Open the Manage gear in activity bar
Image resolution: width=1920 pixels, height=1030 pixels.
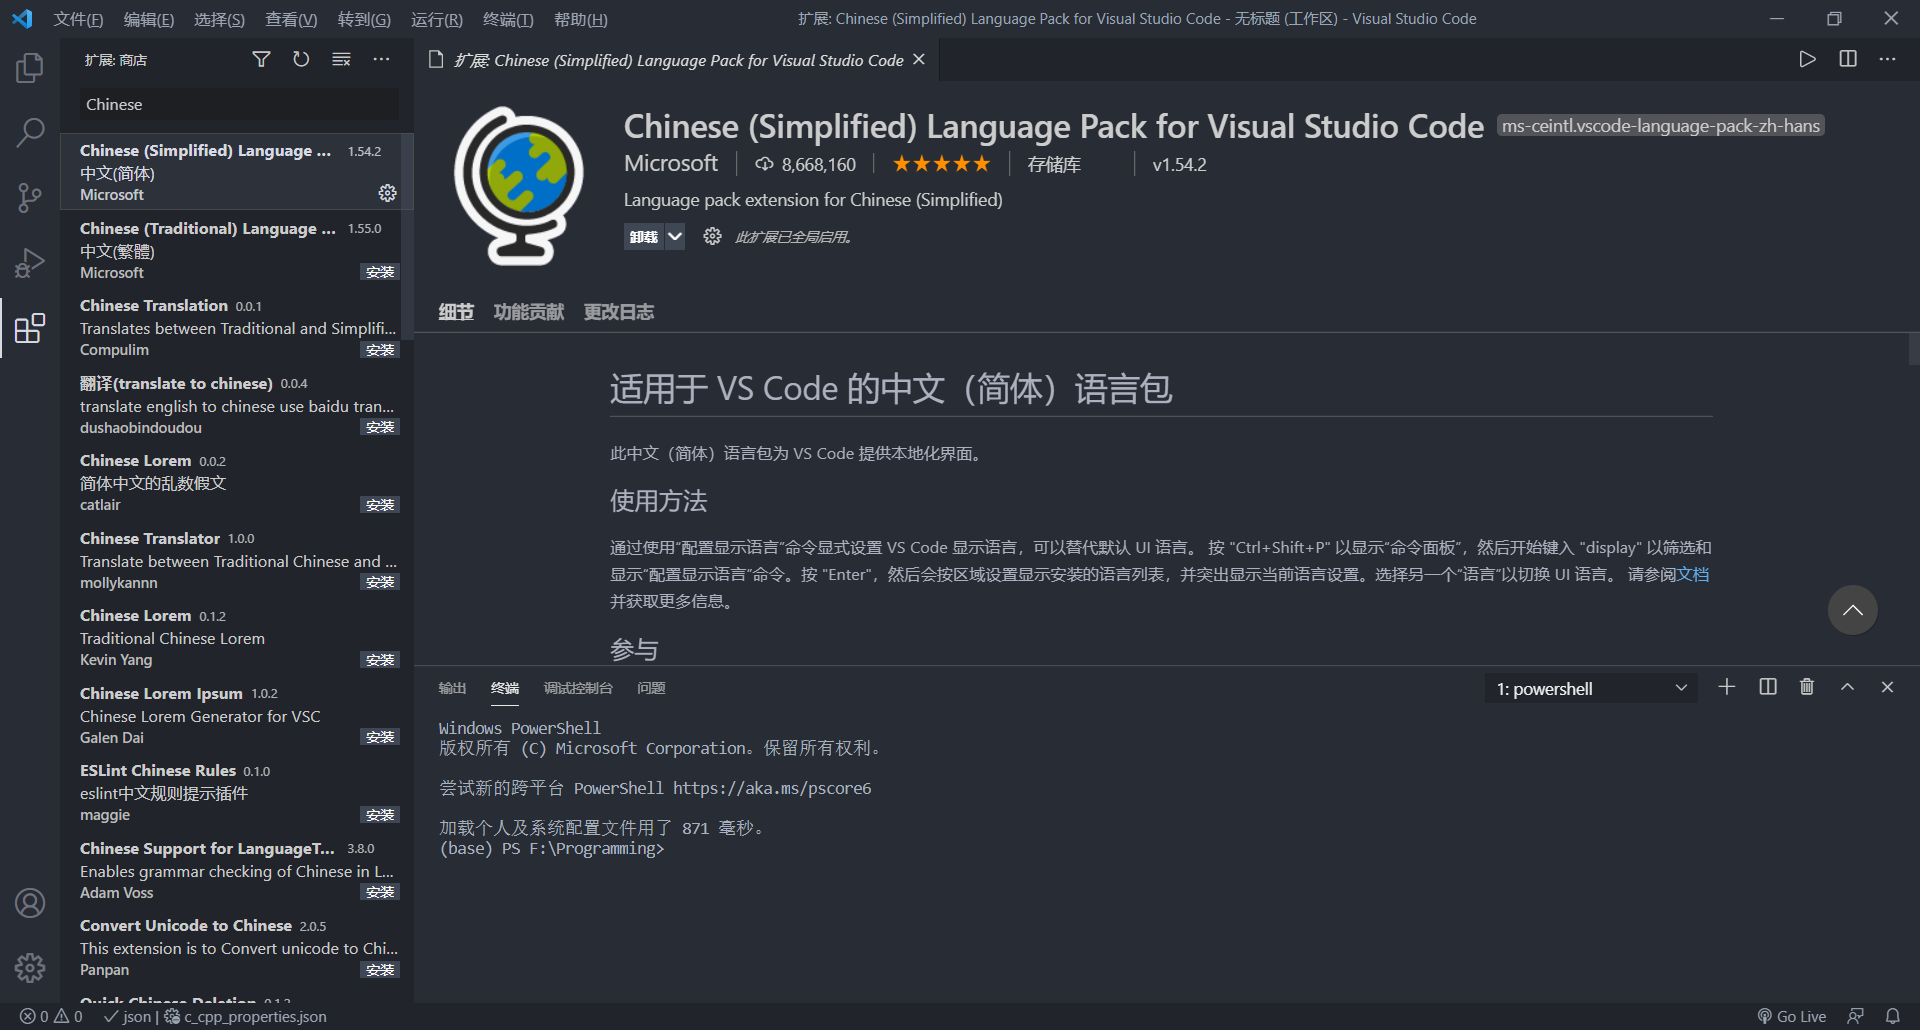30,967
